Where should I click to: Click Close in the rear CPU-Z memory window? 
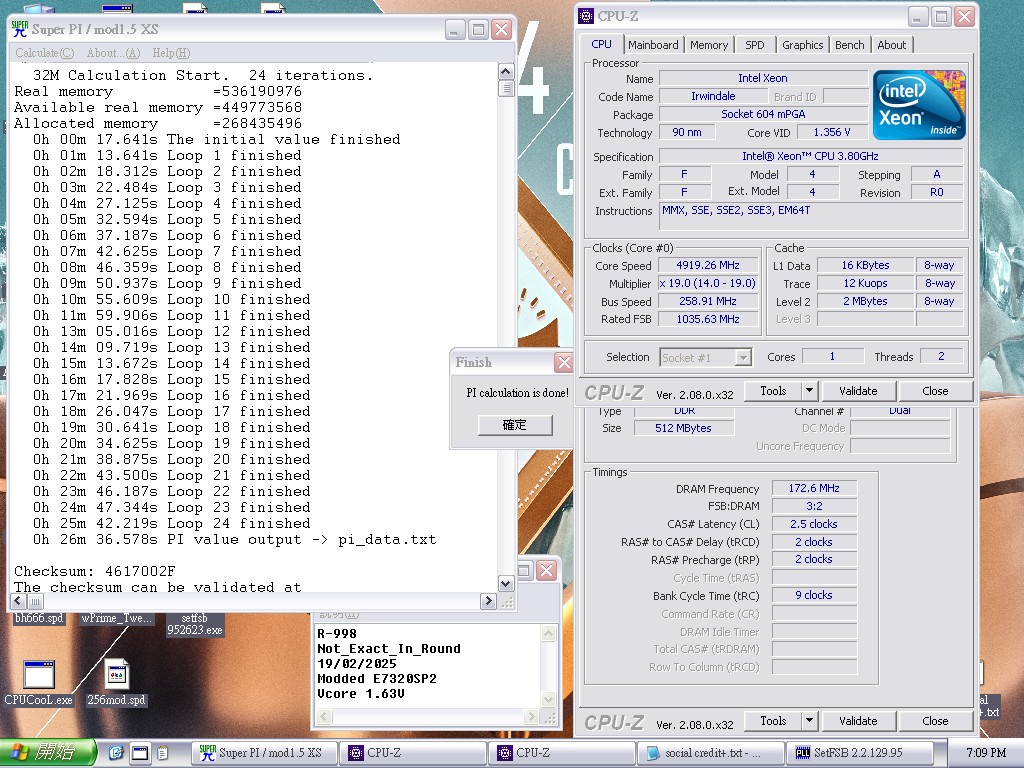(x=935, y=721)
